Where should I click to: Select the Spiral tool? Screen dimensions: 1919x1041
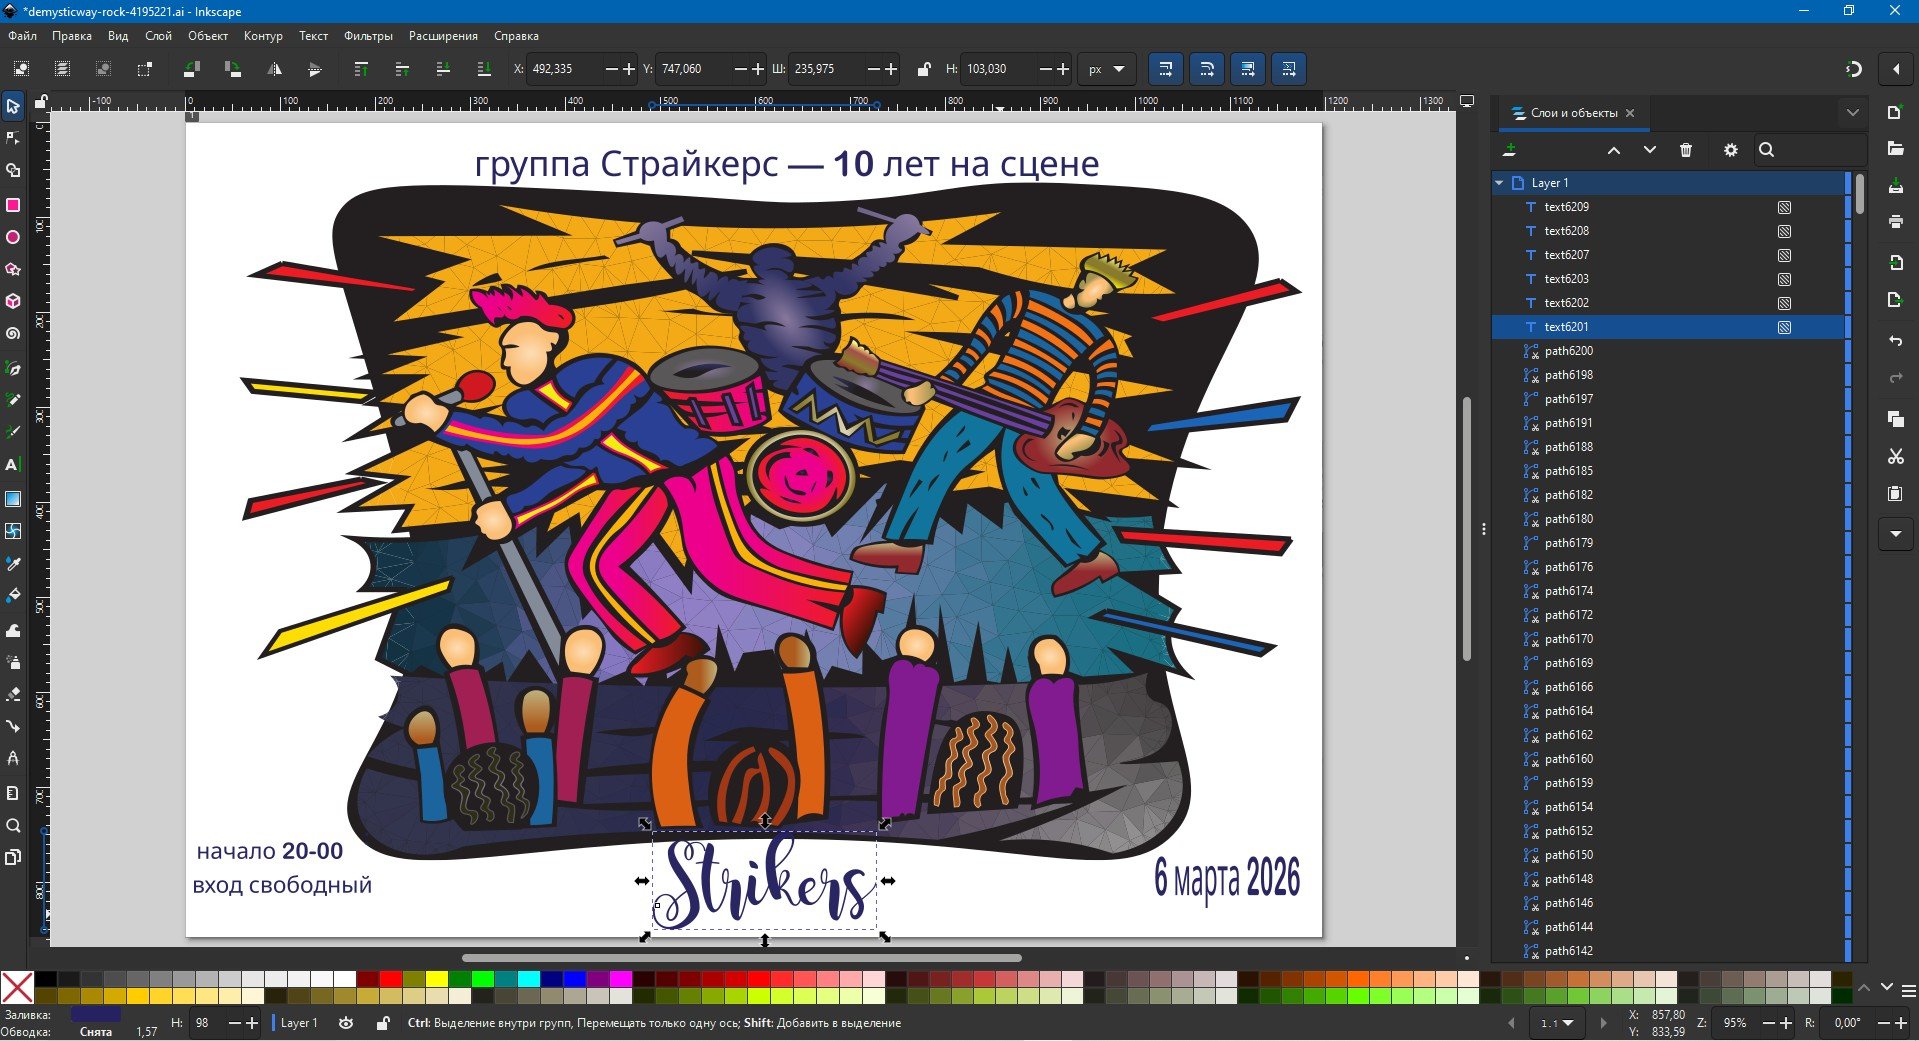13,334
